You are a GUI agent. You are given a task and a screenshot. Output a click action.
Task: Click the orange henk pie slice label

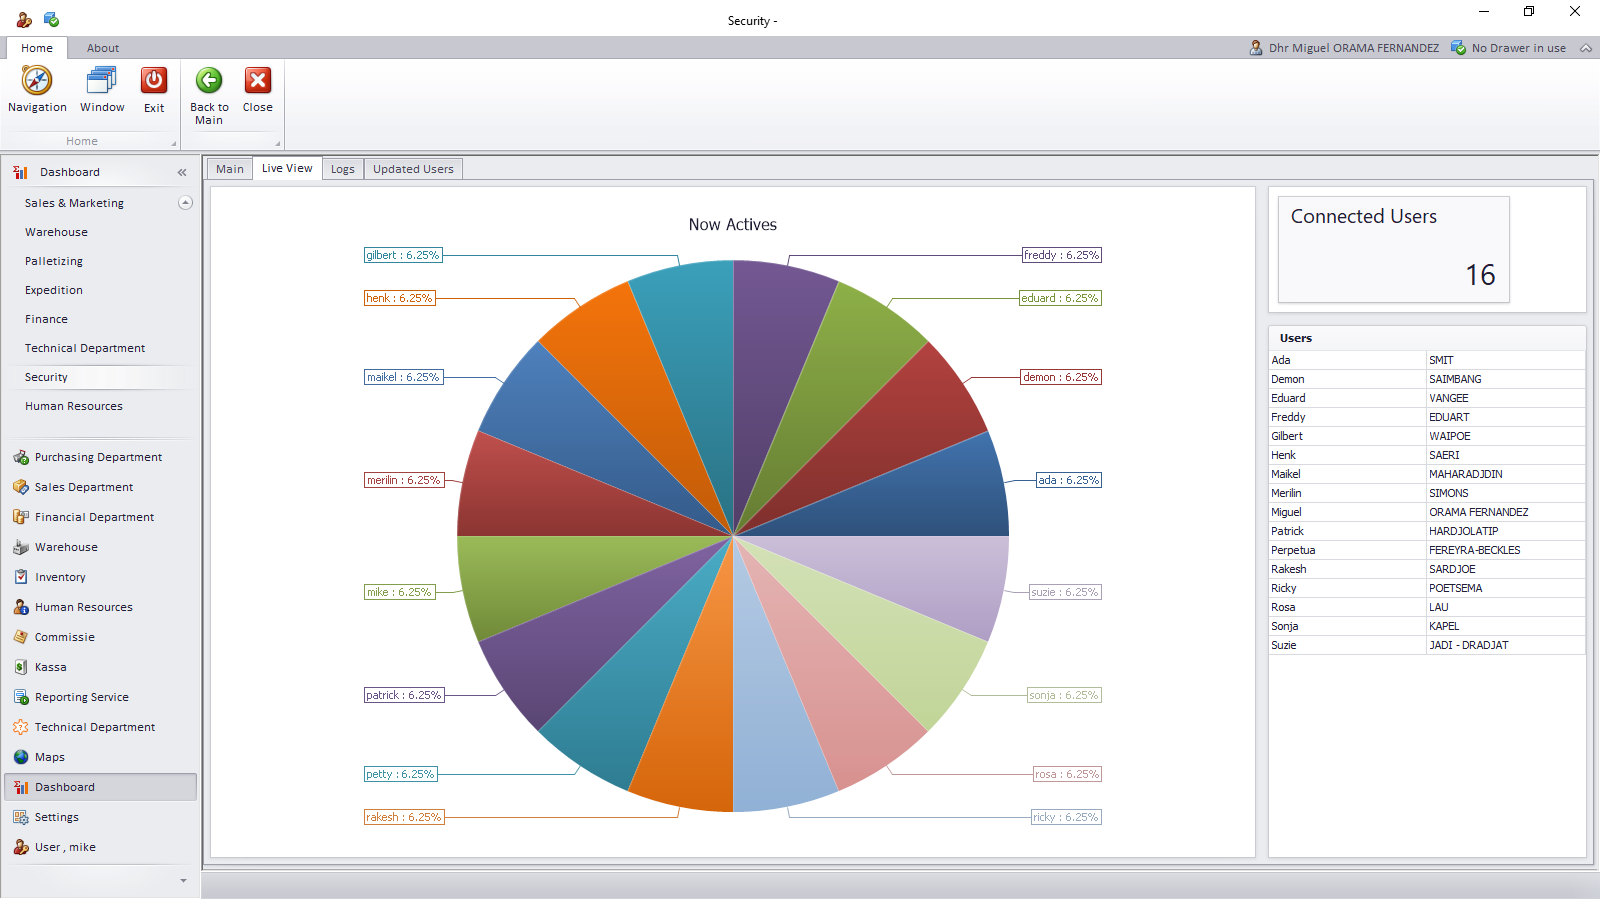(x=399, y=298)
